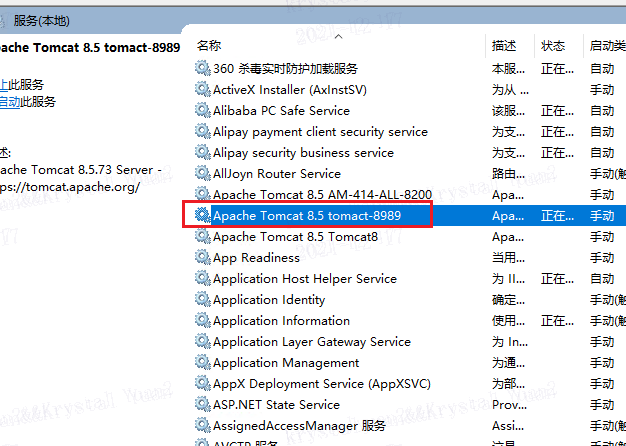
Task: Click gear icon of Application Information
Action: (203, 320)
